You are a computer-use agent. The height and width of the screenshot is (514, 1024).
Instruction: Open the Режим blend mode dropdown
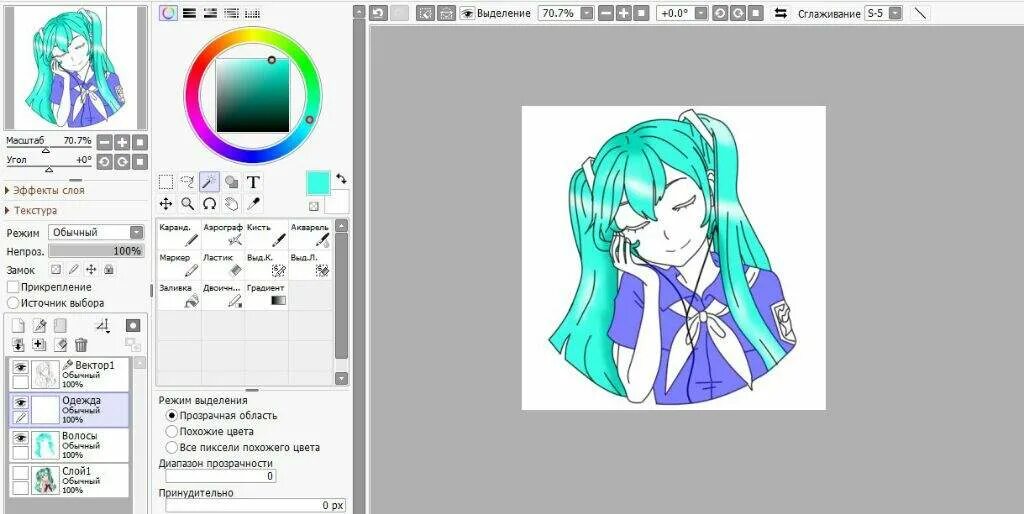pos(96,233)
